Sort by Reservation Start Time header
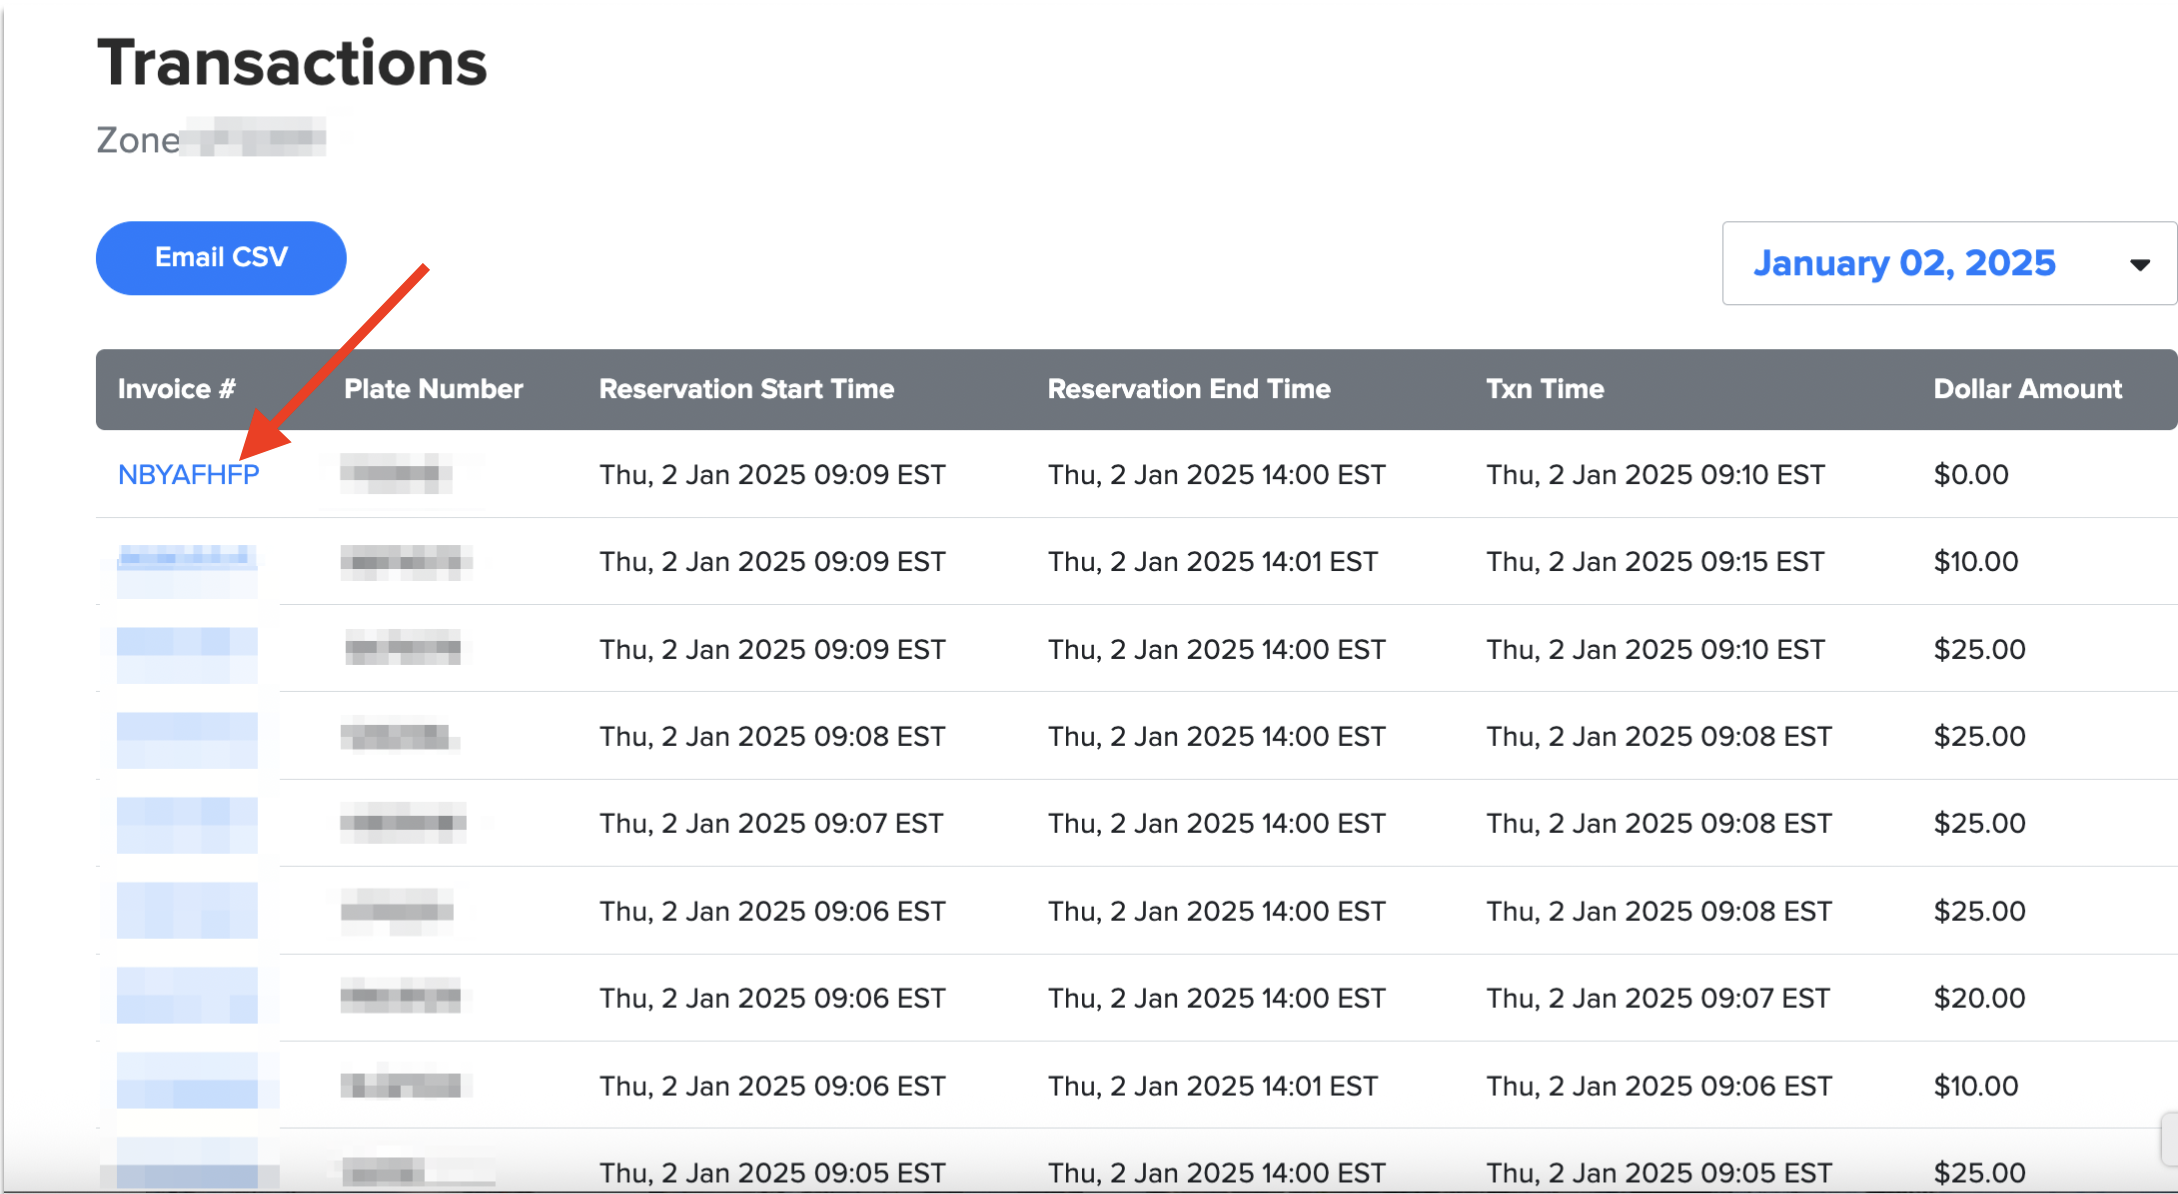Image resolution: width=2178 pixels, height=1194 pixels. tap(746, 389)
